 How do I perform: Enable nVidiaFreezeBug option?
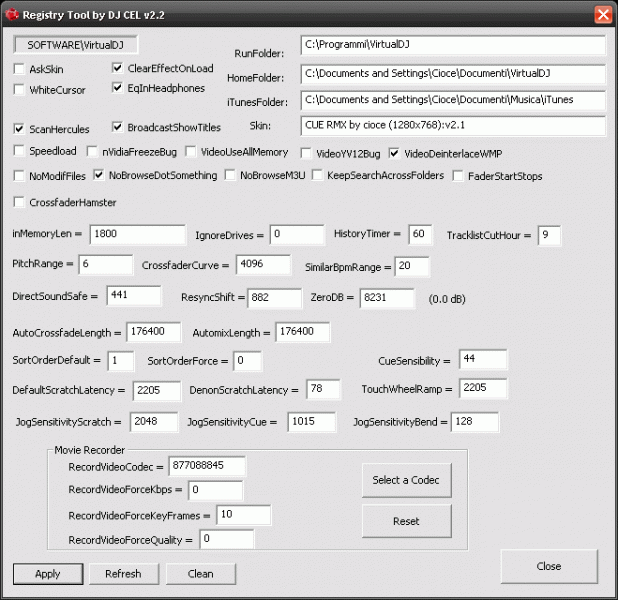(92, 152)
